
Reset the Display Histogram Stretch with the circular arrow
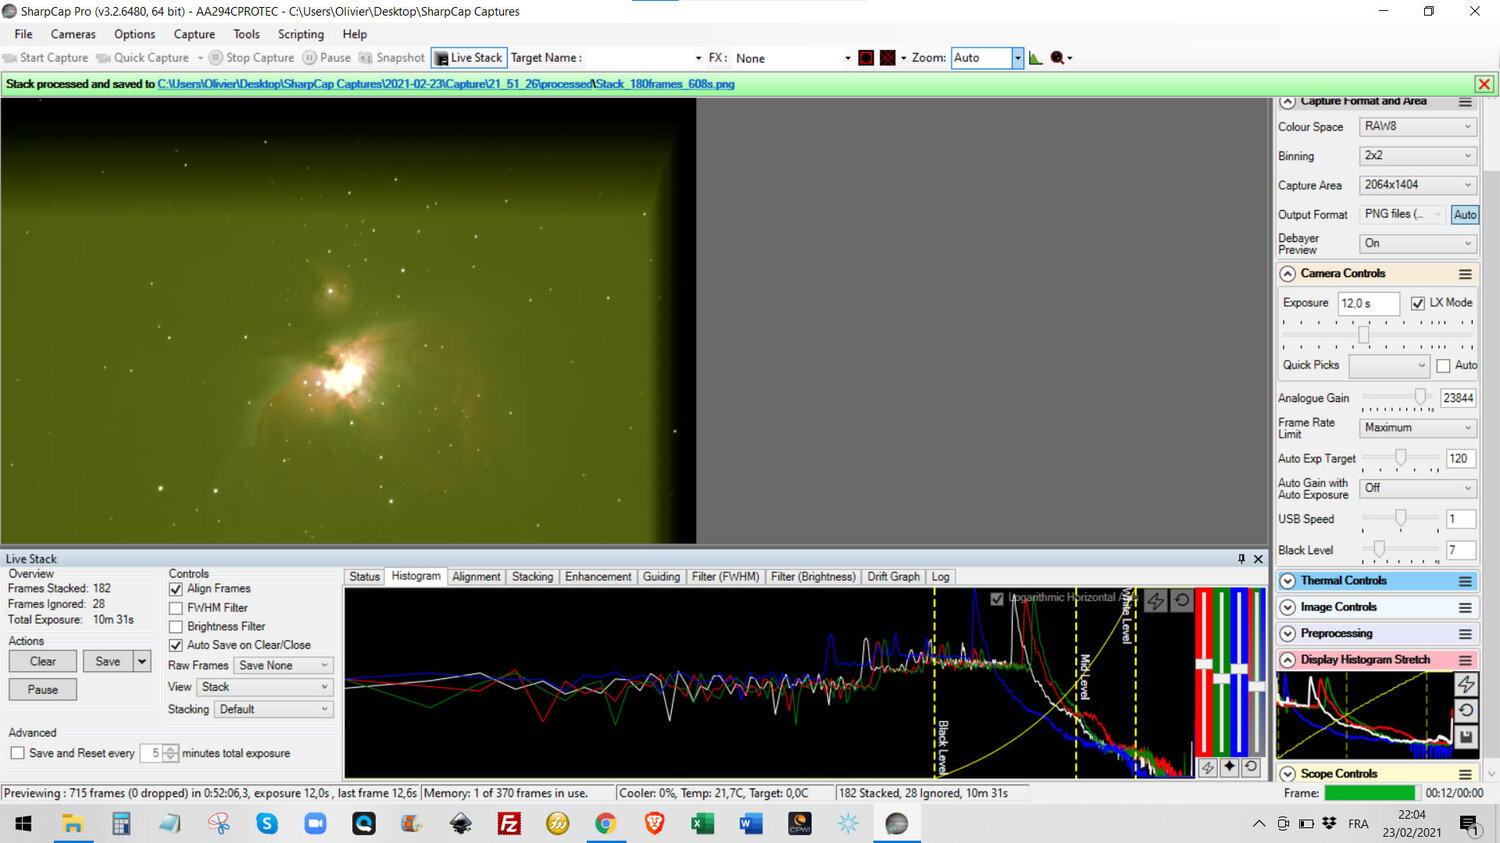tap(1466, 710)
